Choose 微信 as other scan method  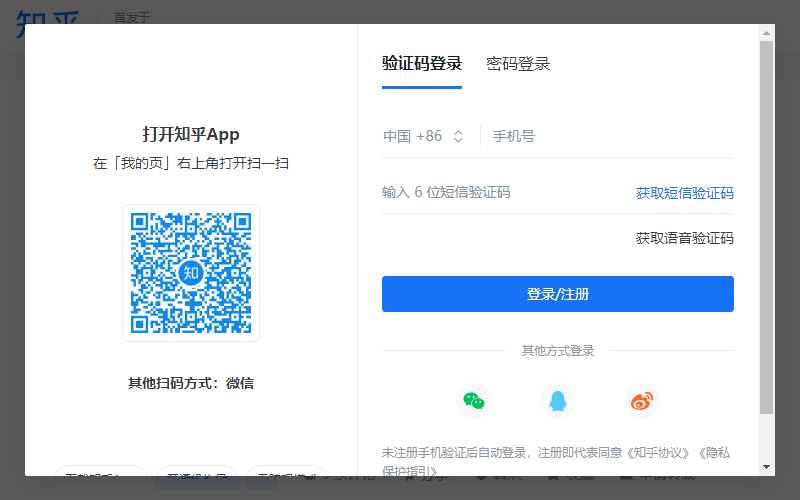(240, 383)
